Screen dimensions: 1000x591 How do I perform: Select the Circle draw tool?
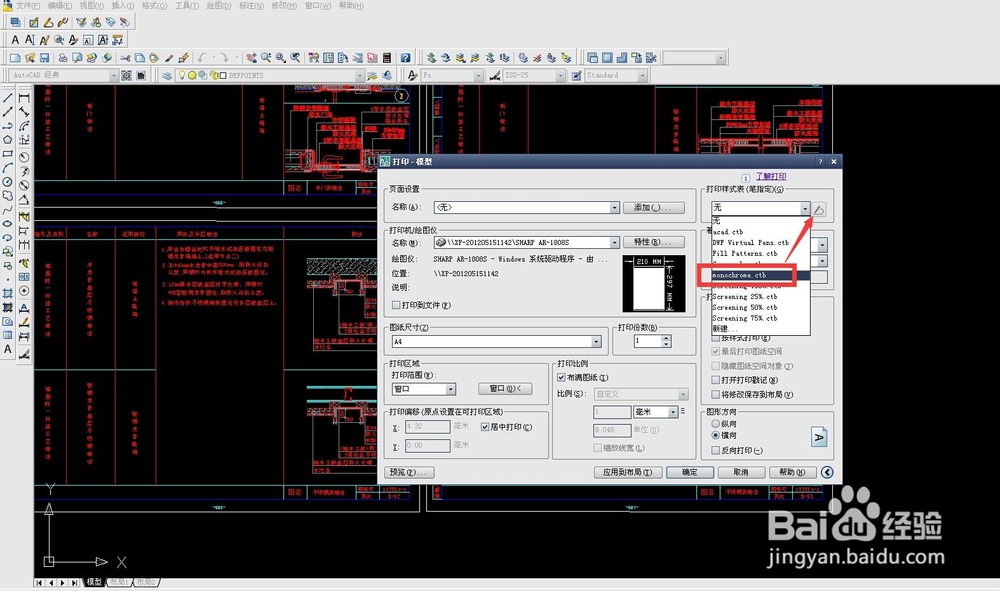coord(8,182)
